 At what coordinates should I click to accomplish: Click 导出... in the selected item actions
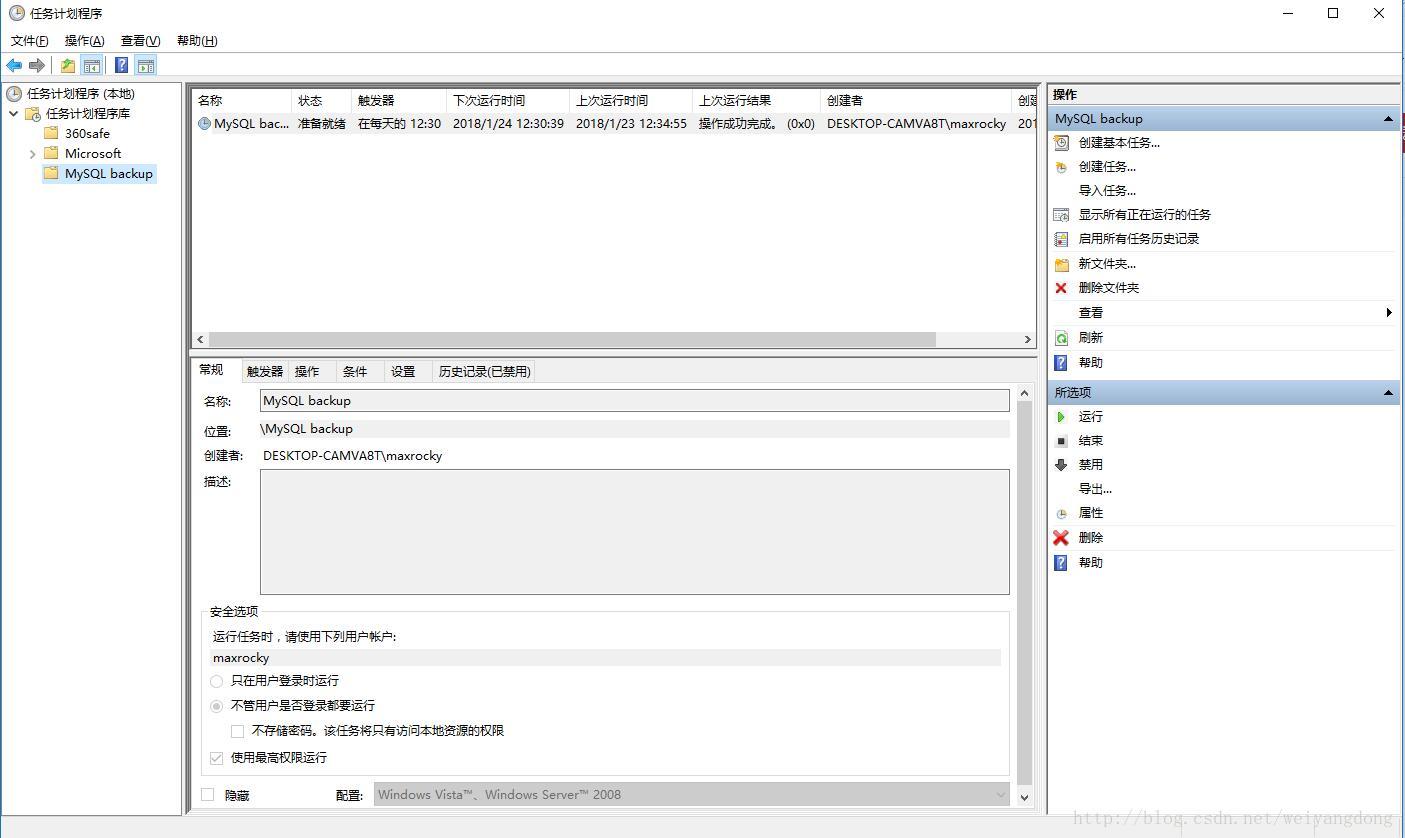click(x=1095, y=489)
